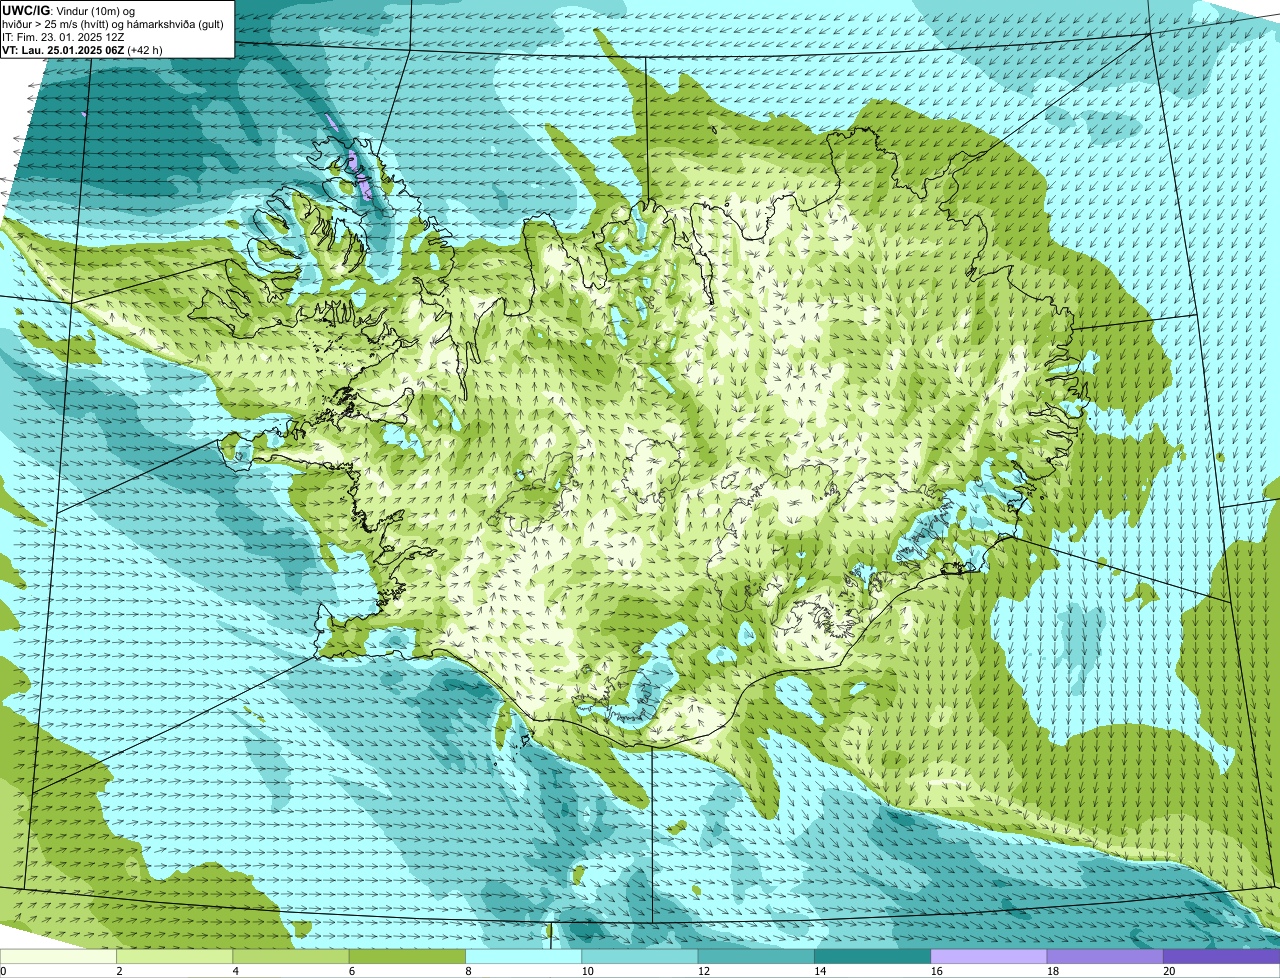The height and width of the screenshot is (978, 1280).
Task: Click the medium teal 12–14 m/s legend swatch
Action: pos(756,957)
